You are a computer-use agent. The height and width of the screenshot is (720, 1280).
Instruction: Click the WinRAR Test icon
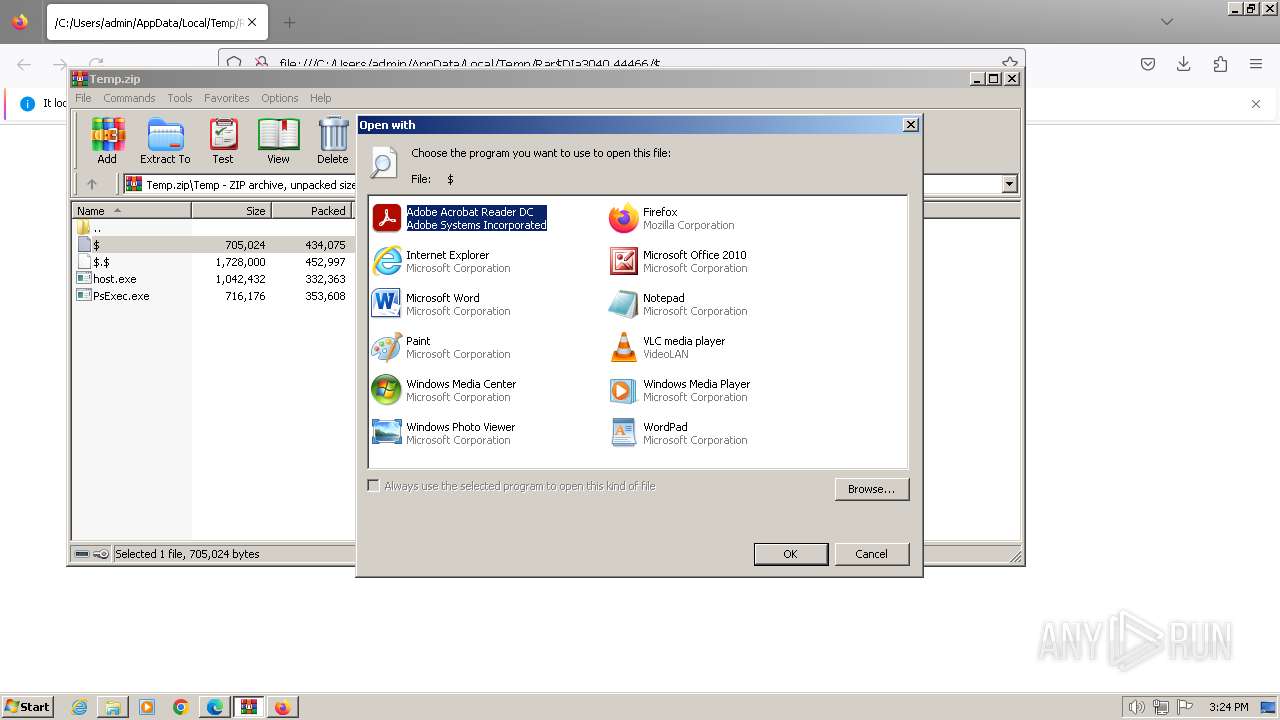point(222,141)
